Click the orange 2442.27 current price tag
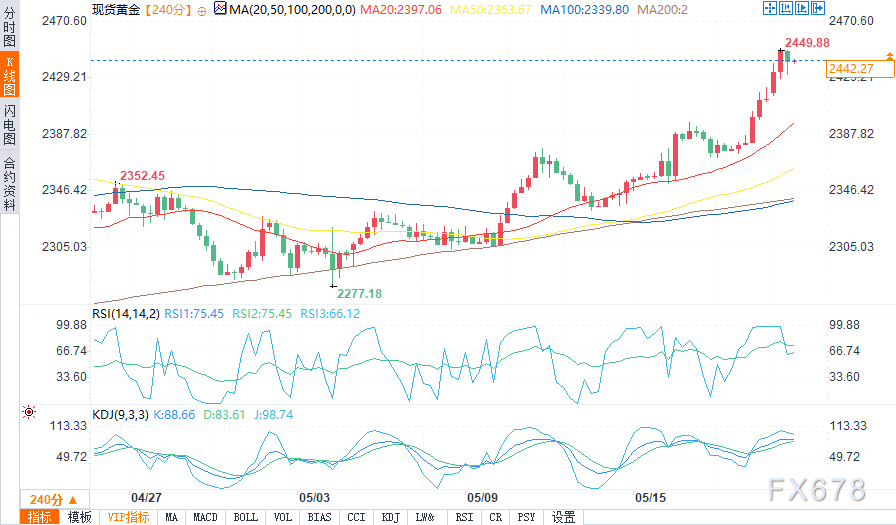Image resolution: width=896 pixels, height=525 pixels. click(860, 69)
